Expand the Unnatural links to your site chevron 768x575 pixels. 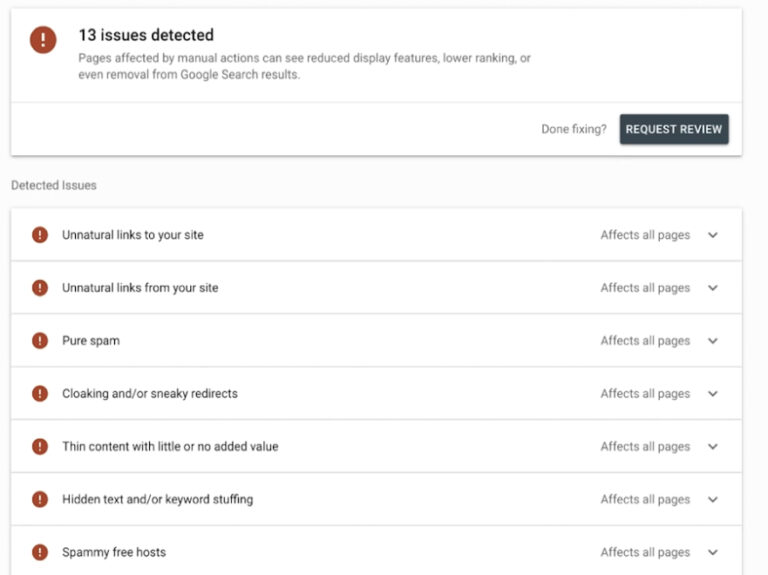click(x=713, y=235)
